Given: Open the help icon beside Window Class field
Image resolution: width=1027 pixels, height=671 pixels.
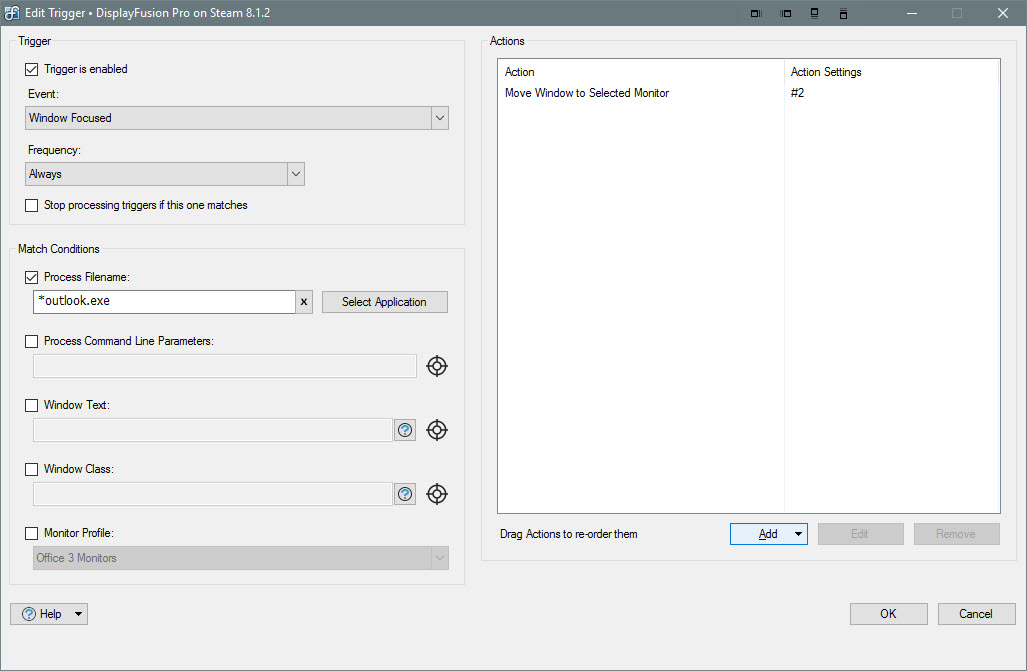Looking at the screenshot, I should 405,494.
